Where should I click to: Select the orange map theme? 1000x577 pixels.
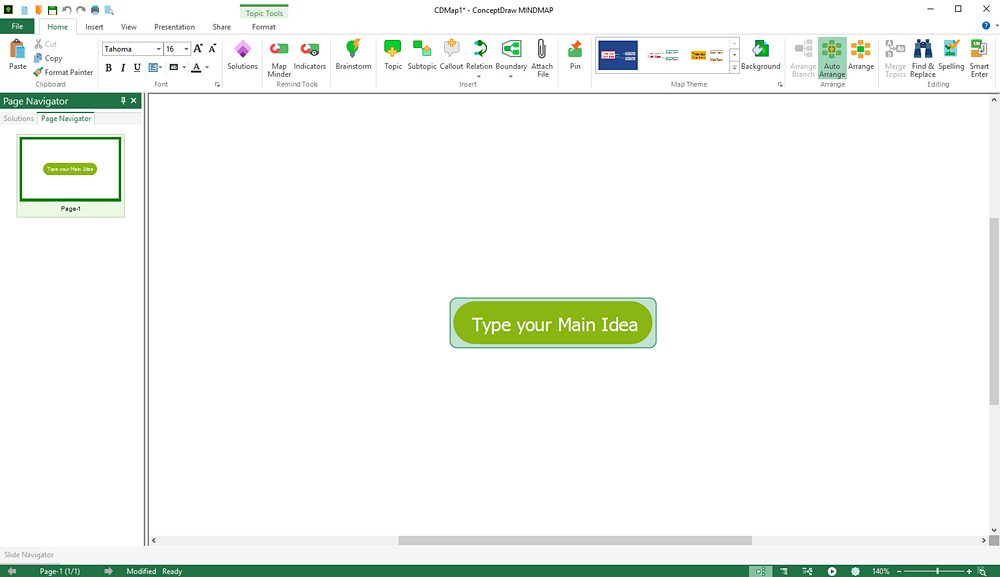click(x=707, y=55)
